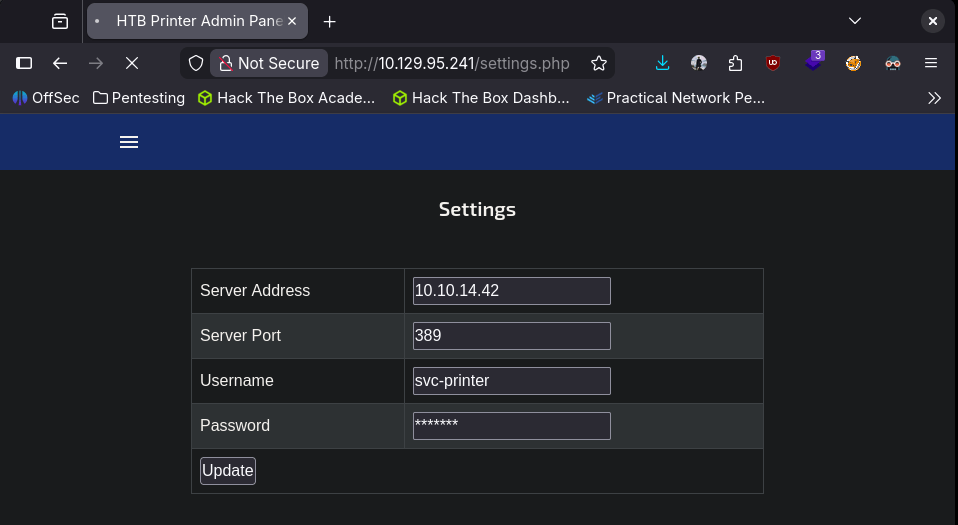
Task: Click the Server Address input field
Action: point(511,291)
